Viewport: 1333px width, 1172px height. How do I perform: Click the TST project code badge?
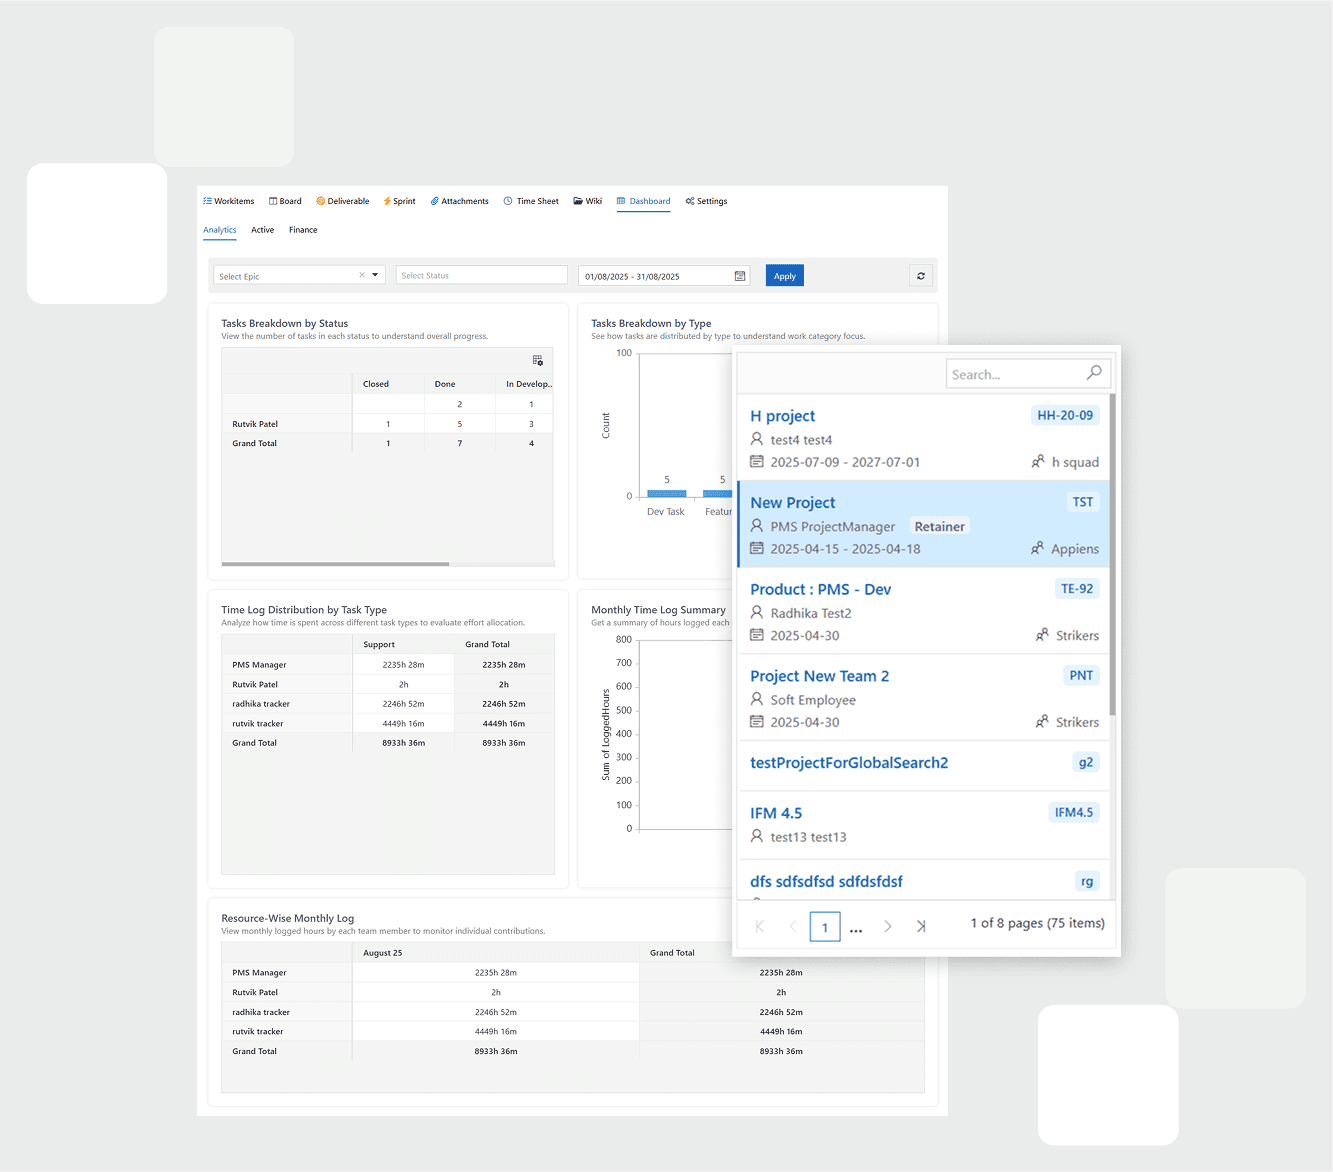click(1083, 502)
